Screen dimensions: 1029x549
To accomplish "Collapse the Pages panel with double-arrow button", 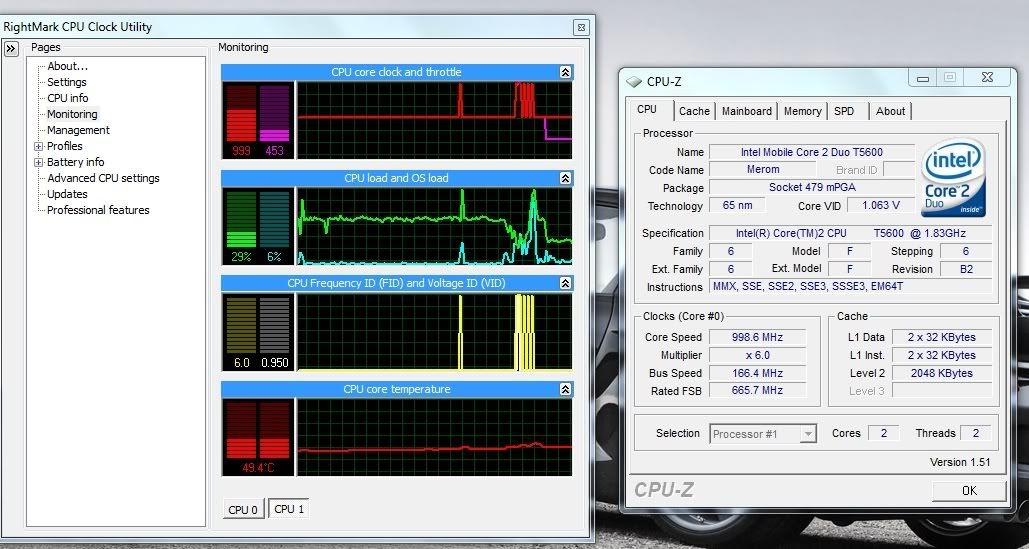I will (11, 49).
